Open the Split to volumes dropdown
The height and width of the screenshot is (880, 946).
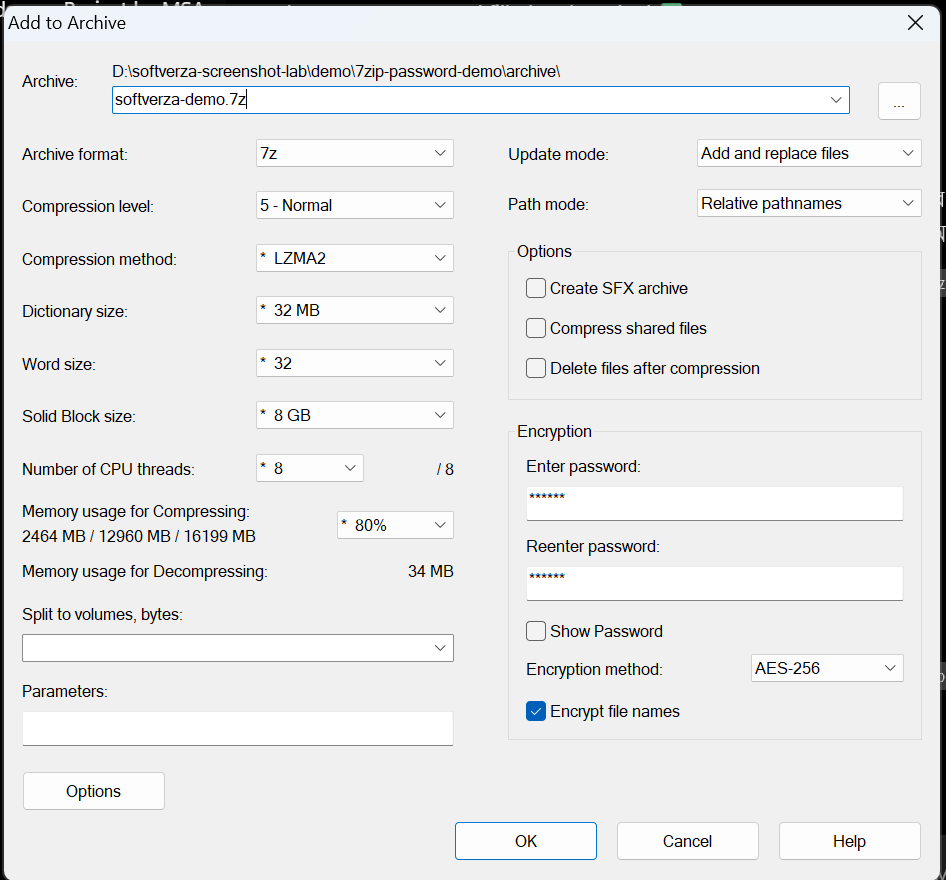point(238,648)
